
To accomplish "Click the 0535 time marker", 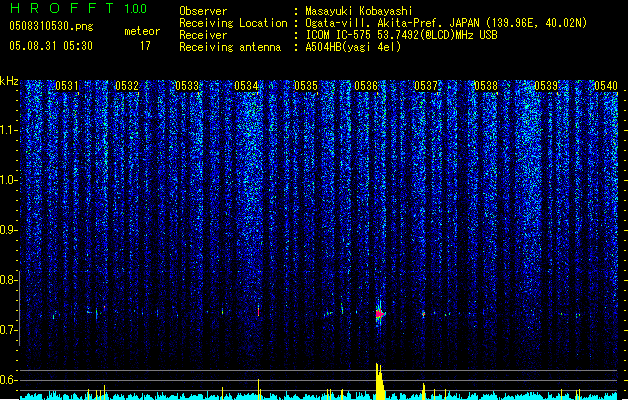I will 306,86.
